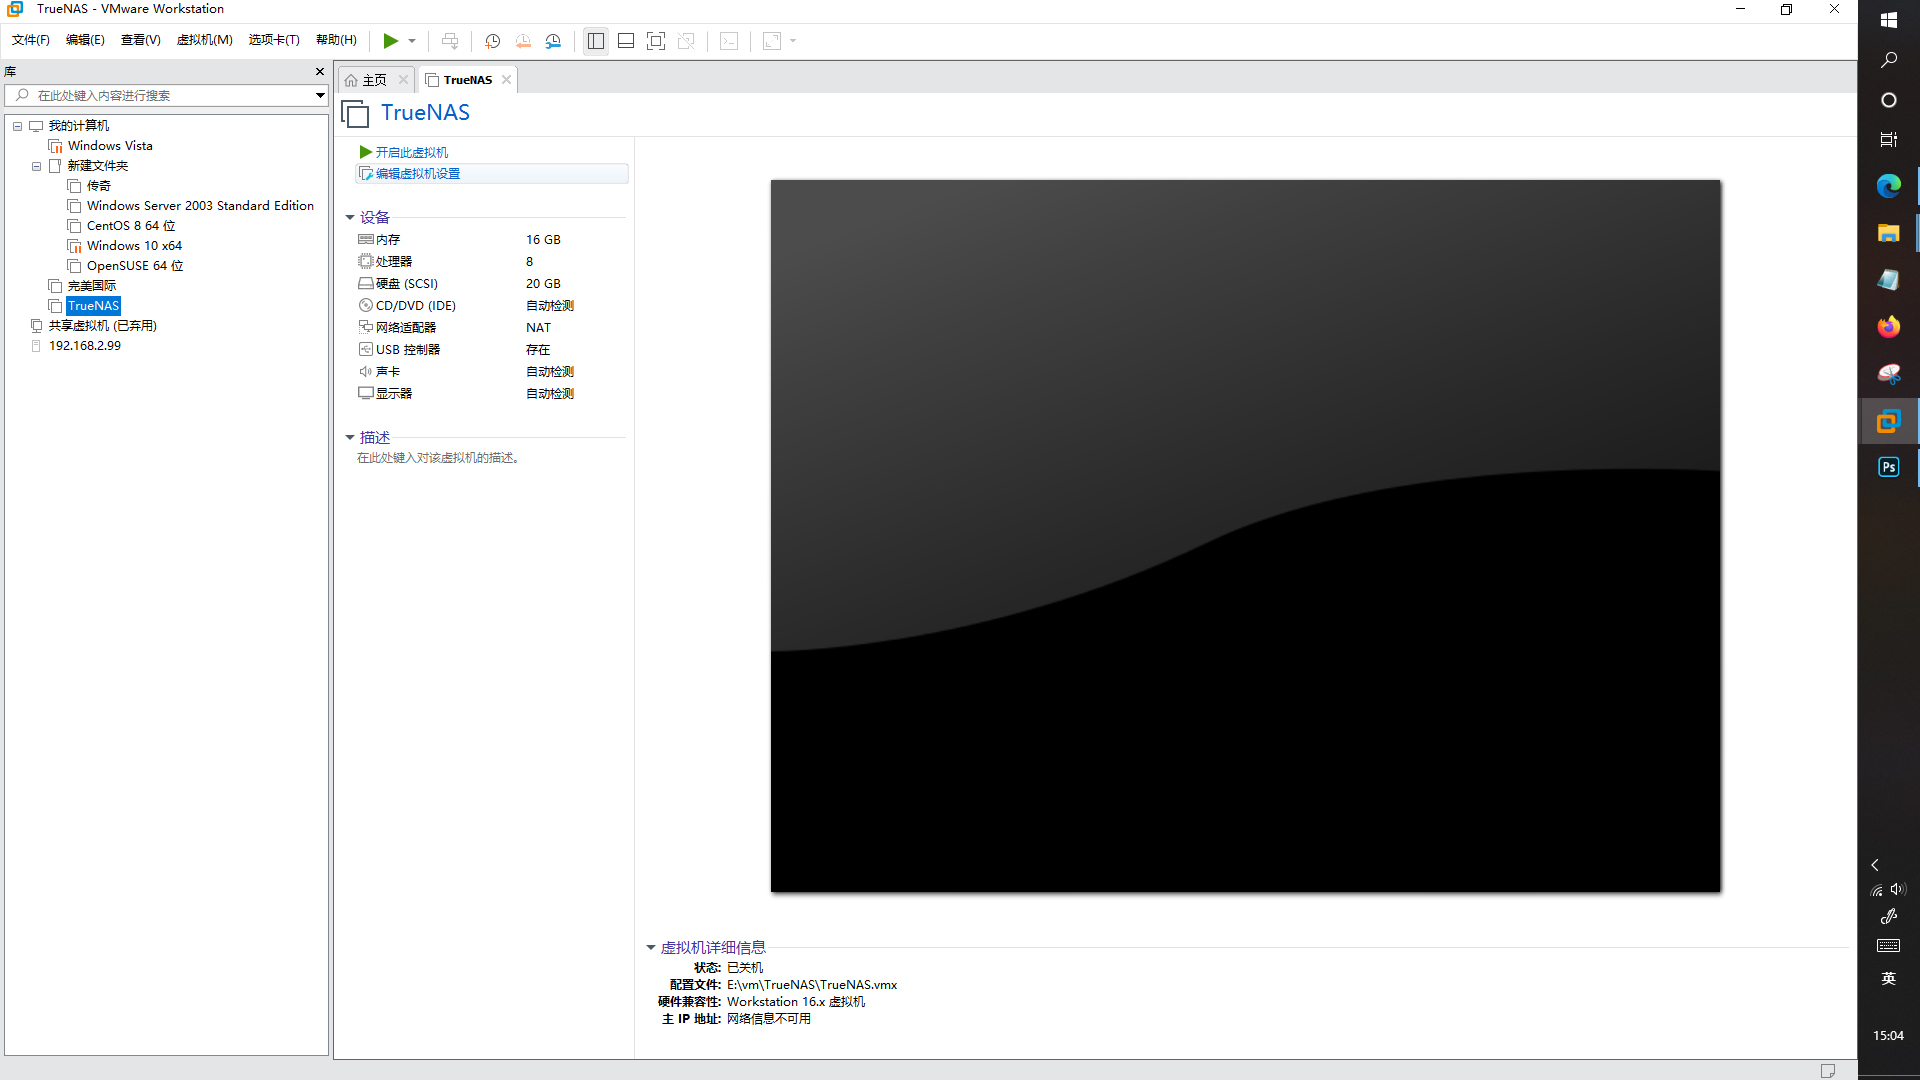This screenshot has width=1920, height=1080.
Task: Collapse the 新建文件夹 tree node
Action: pyautogui.click(x=36, y=166)
